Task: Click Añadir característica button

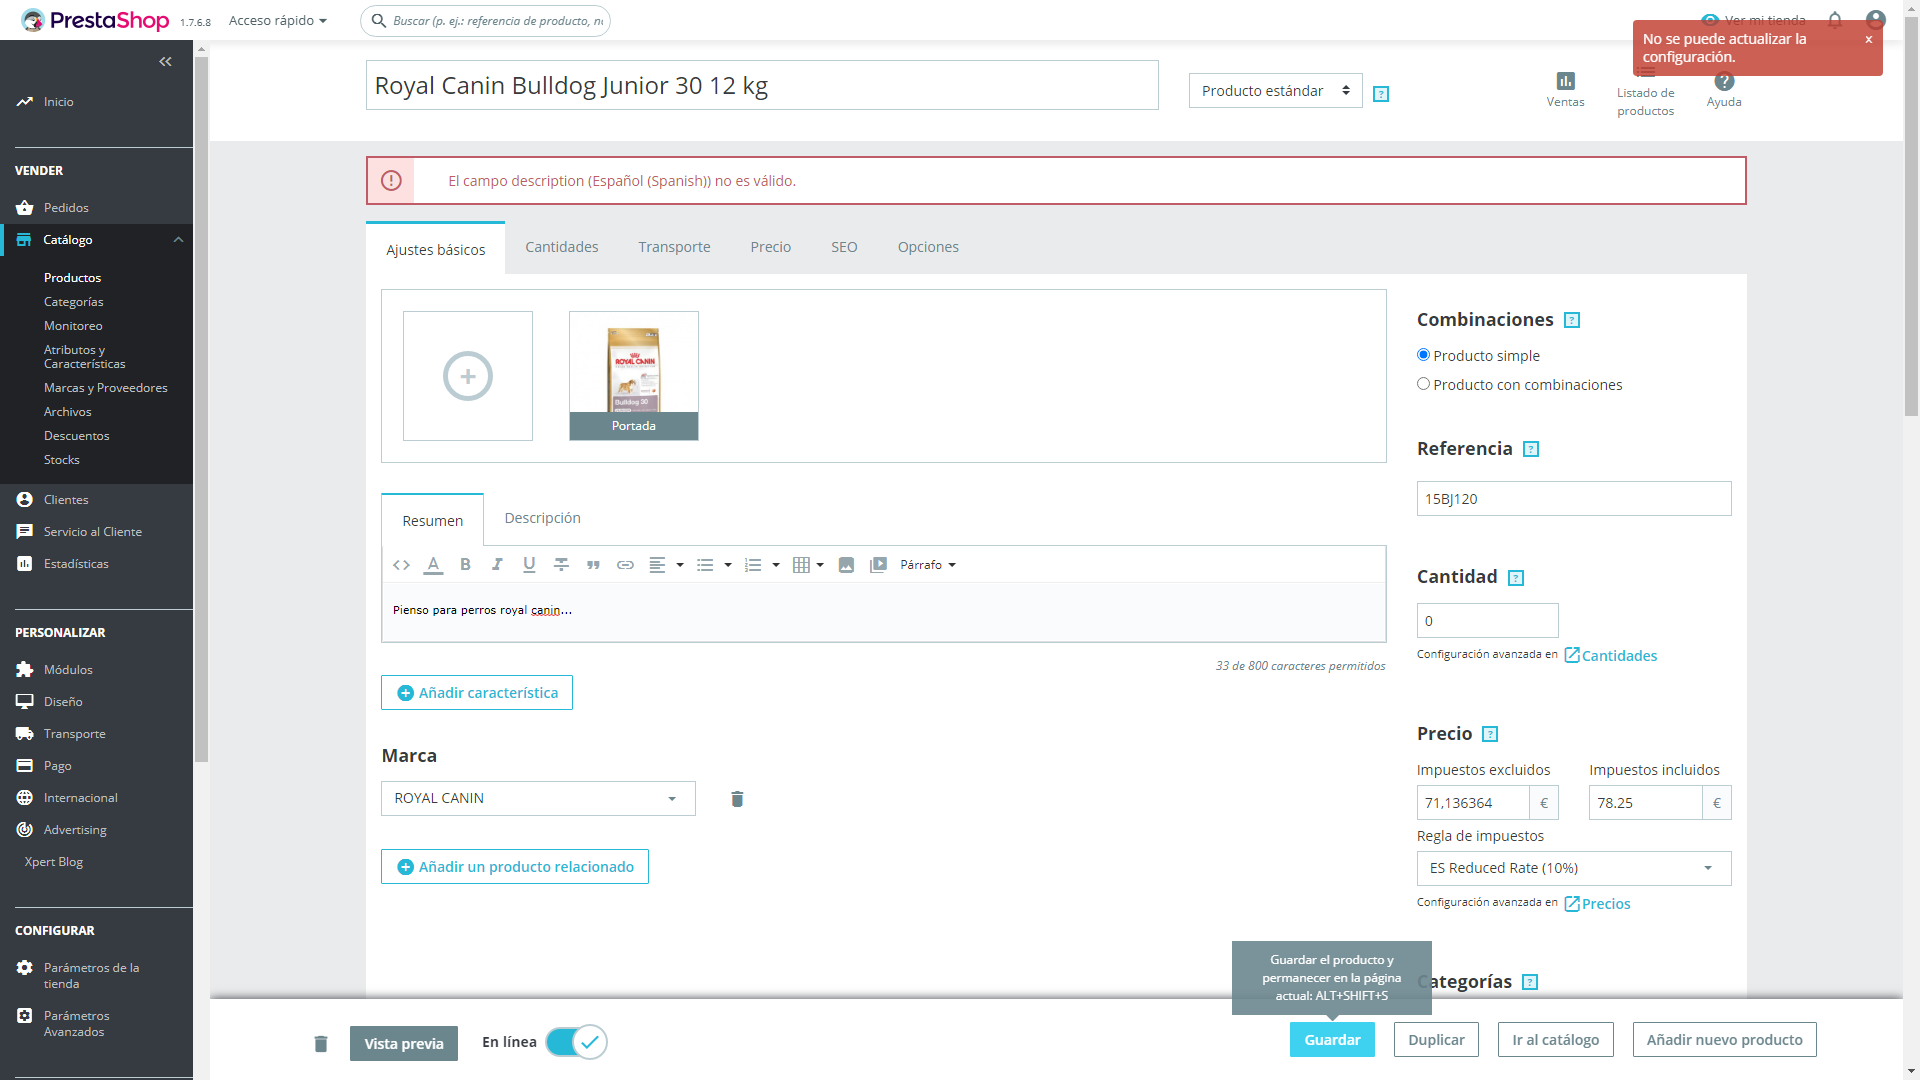Action: pyautogui.click(x=477, y=693)
